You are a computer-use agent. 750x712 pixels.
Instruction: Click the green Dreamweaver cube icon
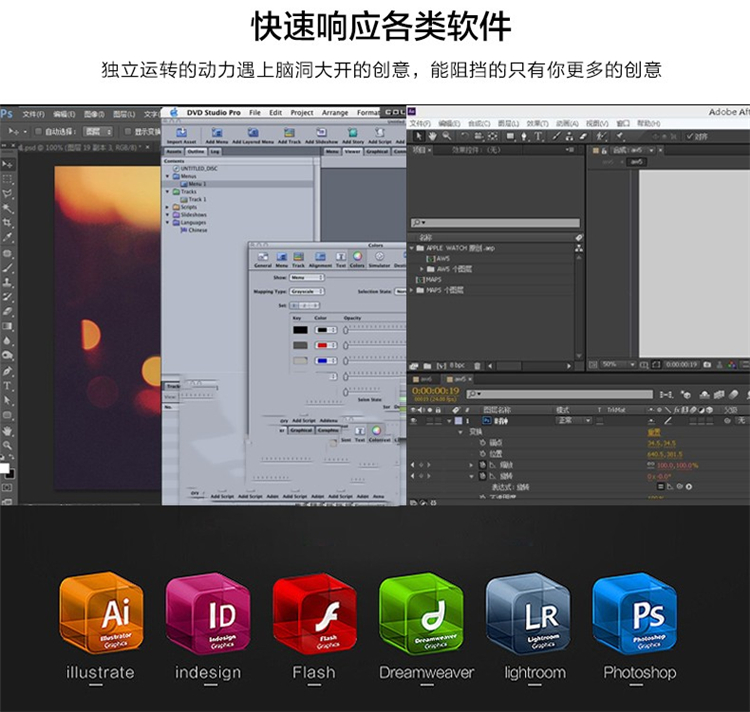(421, 613)
